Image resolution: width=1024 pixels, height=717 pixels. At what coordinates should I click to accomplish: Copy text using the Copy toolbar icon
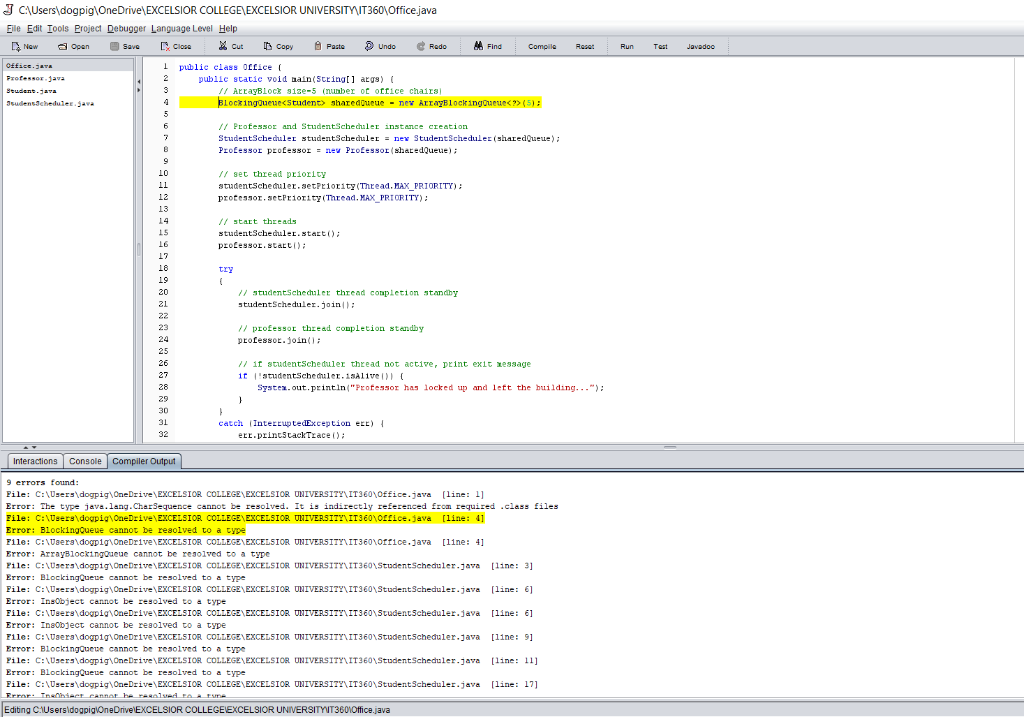[x=278, y=45]
